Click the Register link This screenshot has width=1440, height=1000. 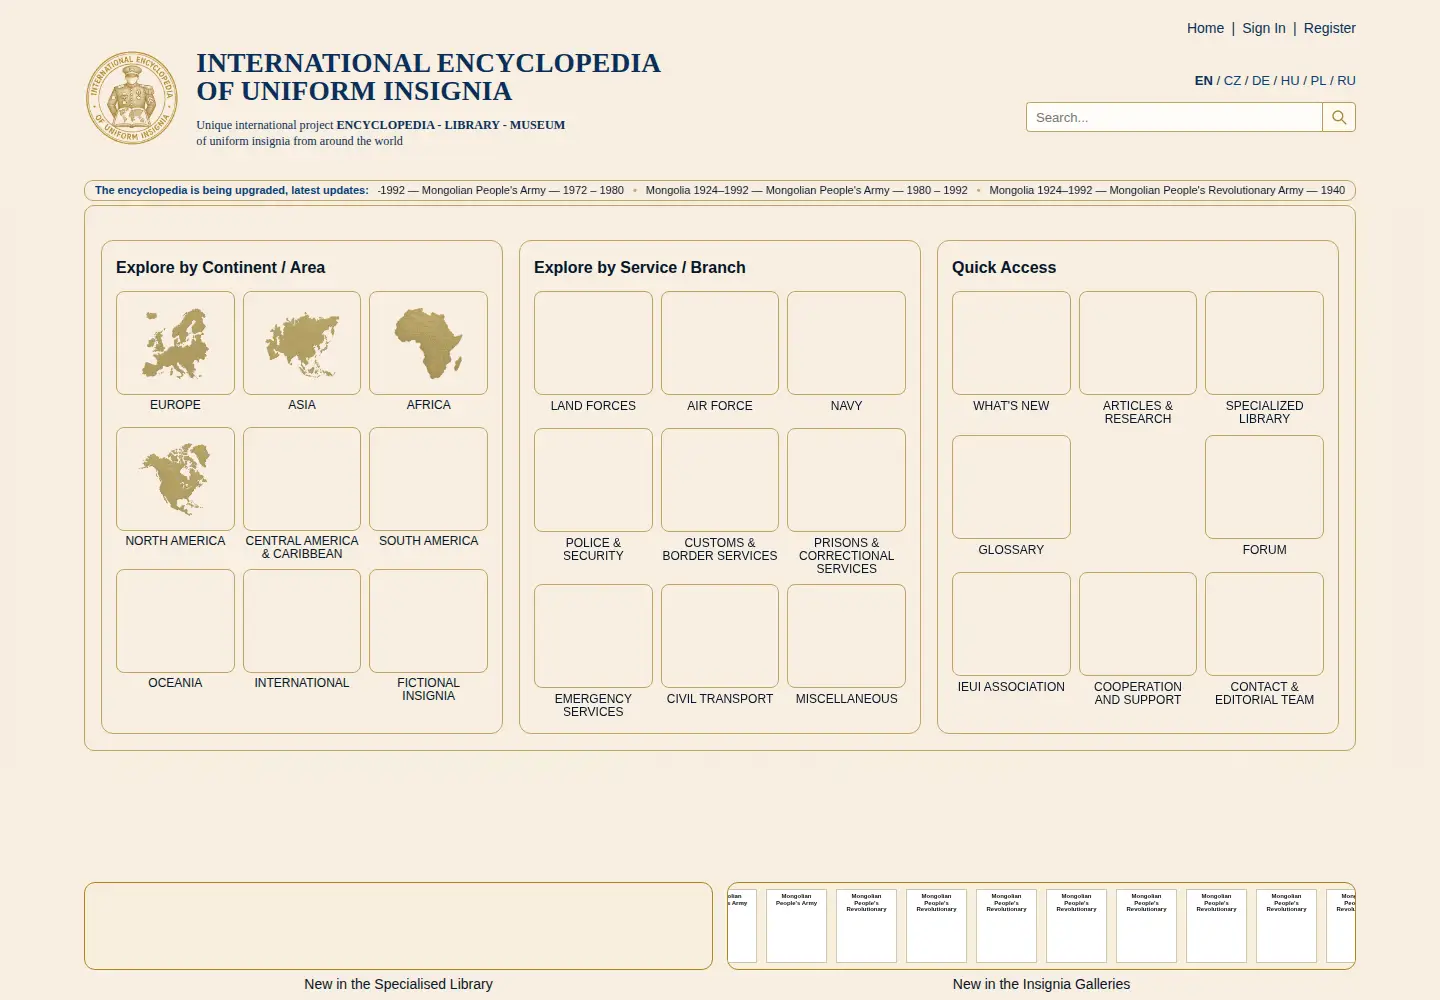(x=1329, y=28)
